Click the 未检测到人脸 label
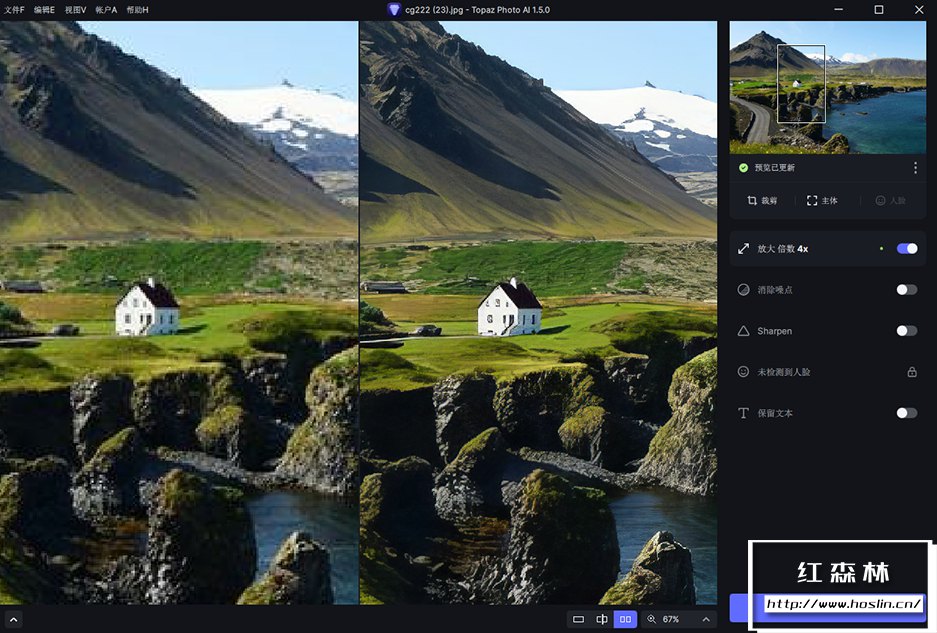This screenshot has width=937, height=633. 783,372
